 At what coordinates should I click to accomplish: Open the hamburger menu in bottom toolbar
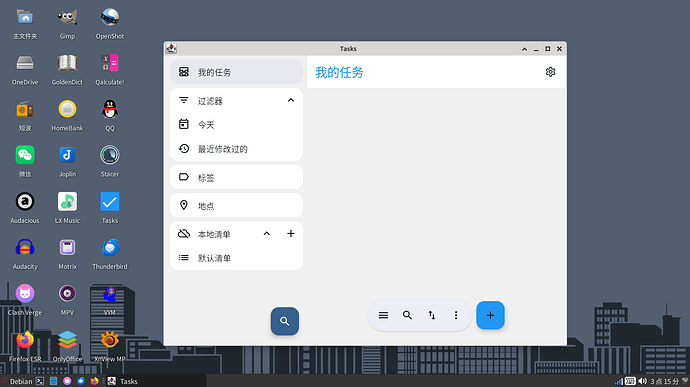pyautogui.click(x=383, y=315)
